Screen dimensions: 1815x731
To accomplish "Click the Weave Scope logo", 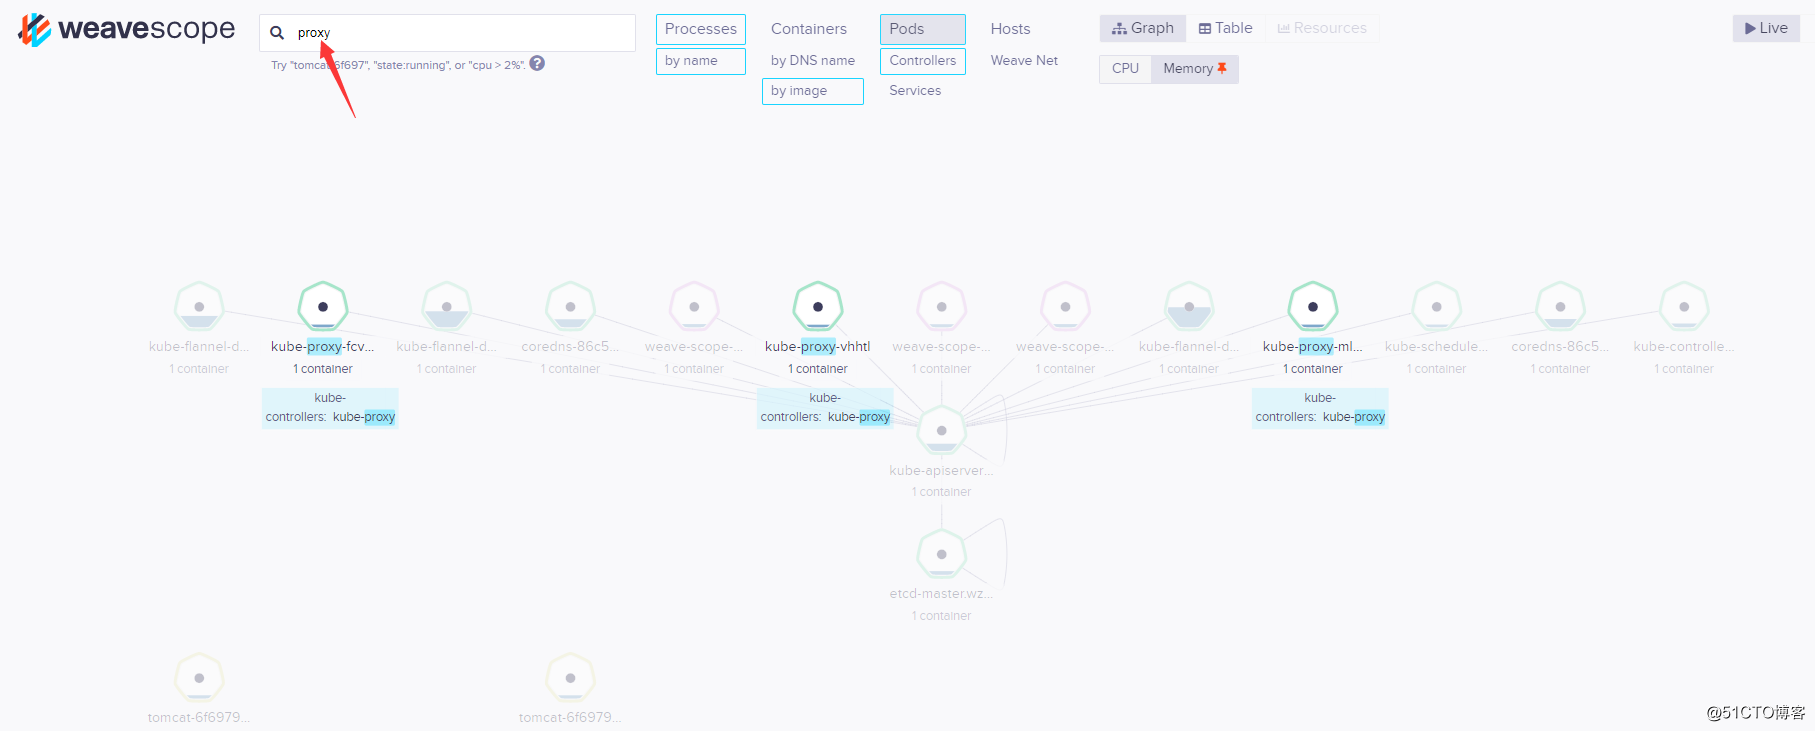I will coord(126,30).
